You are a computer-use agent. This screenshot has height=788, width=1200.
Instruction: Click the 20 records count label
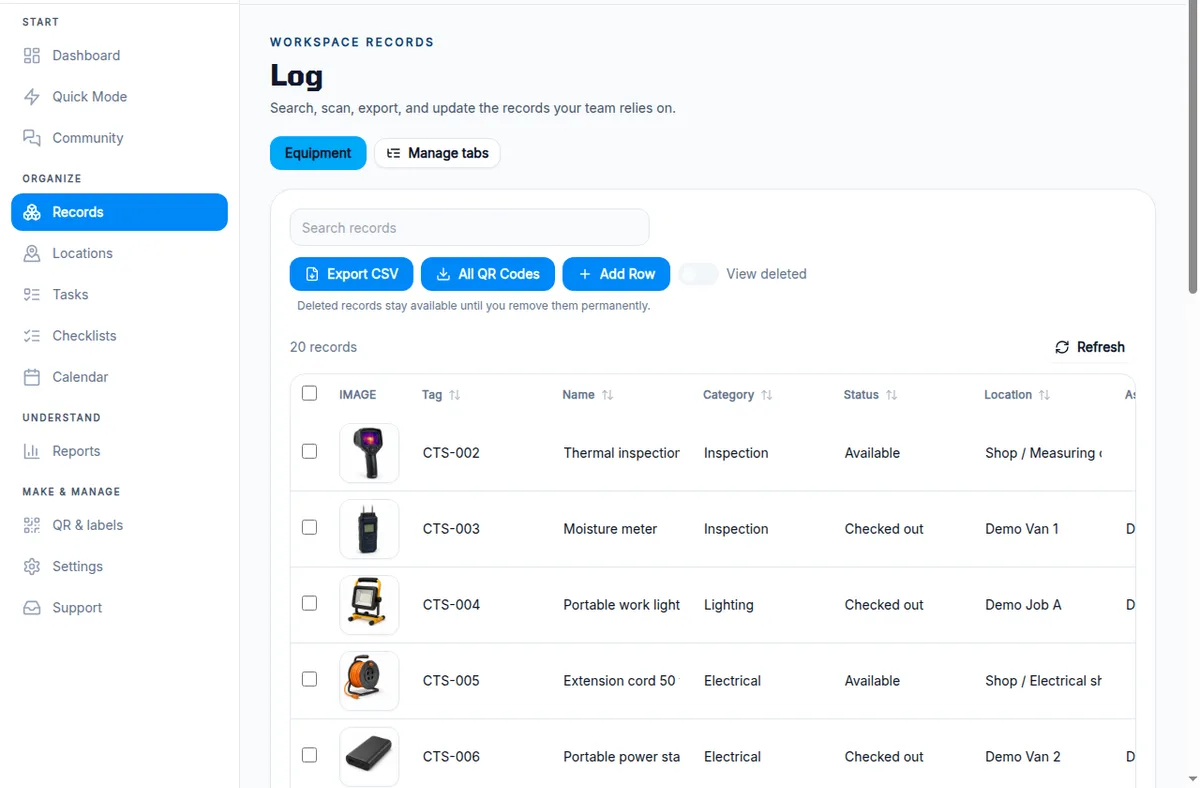click(323, 347)
